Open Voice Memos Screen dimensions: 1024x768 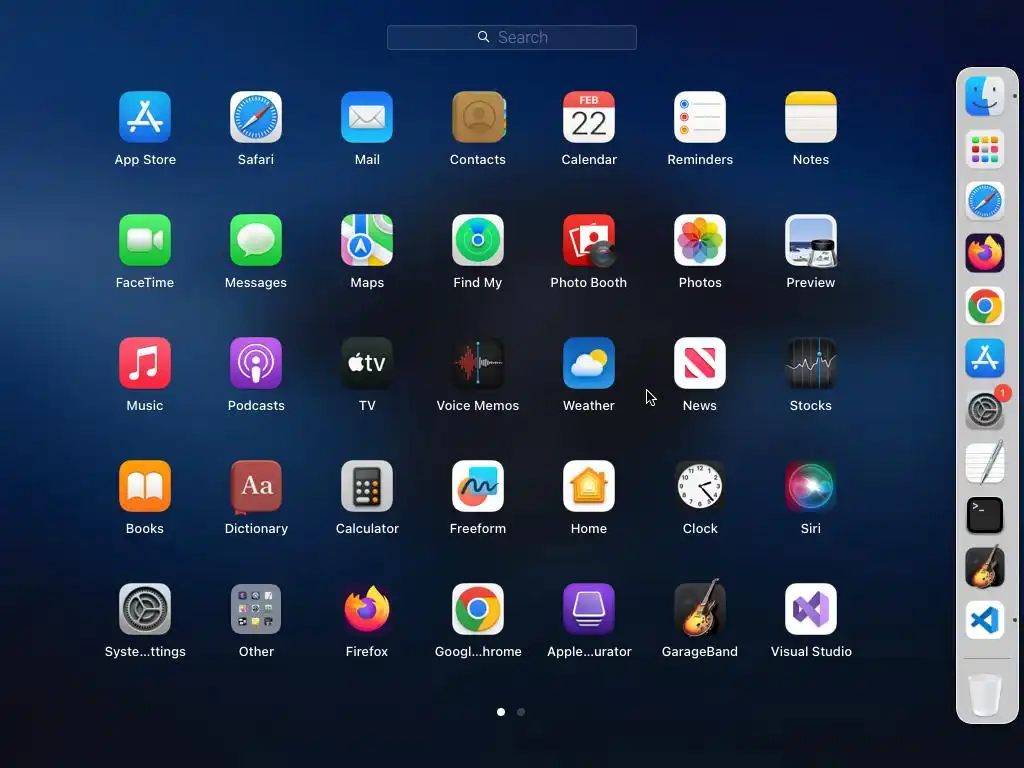[478, 363]
